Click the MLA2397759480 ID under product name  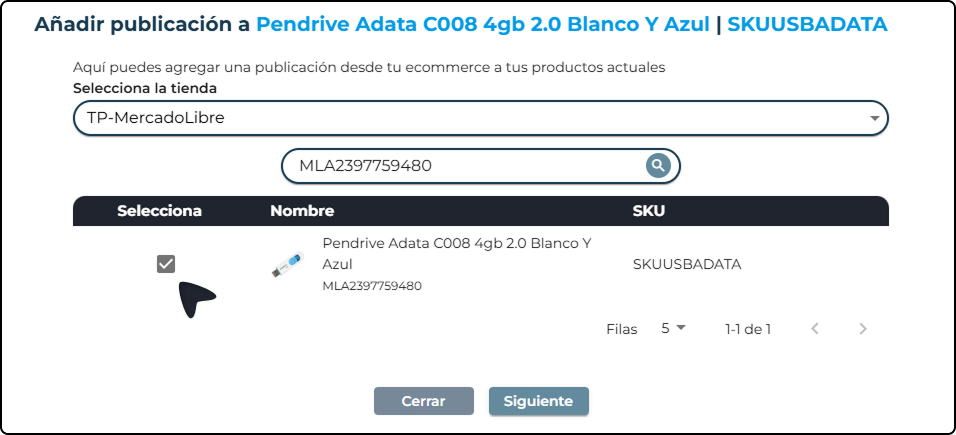pos(371,286)
